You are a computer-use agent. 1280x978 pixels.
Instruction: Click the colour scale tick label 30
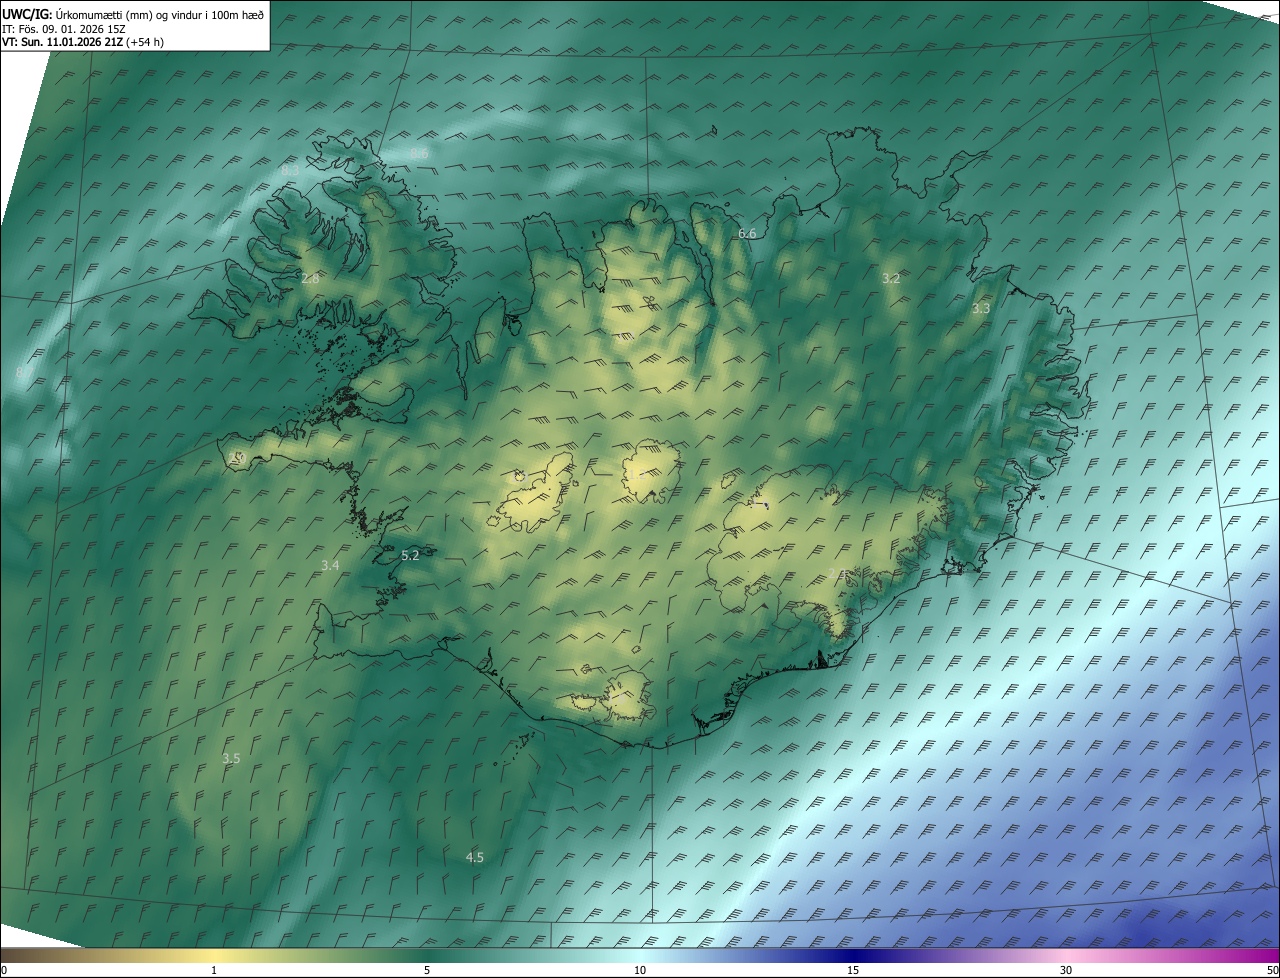coord(1066,970)
